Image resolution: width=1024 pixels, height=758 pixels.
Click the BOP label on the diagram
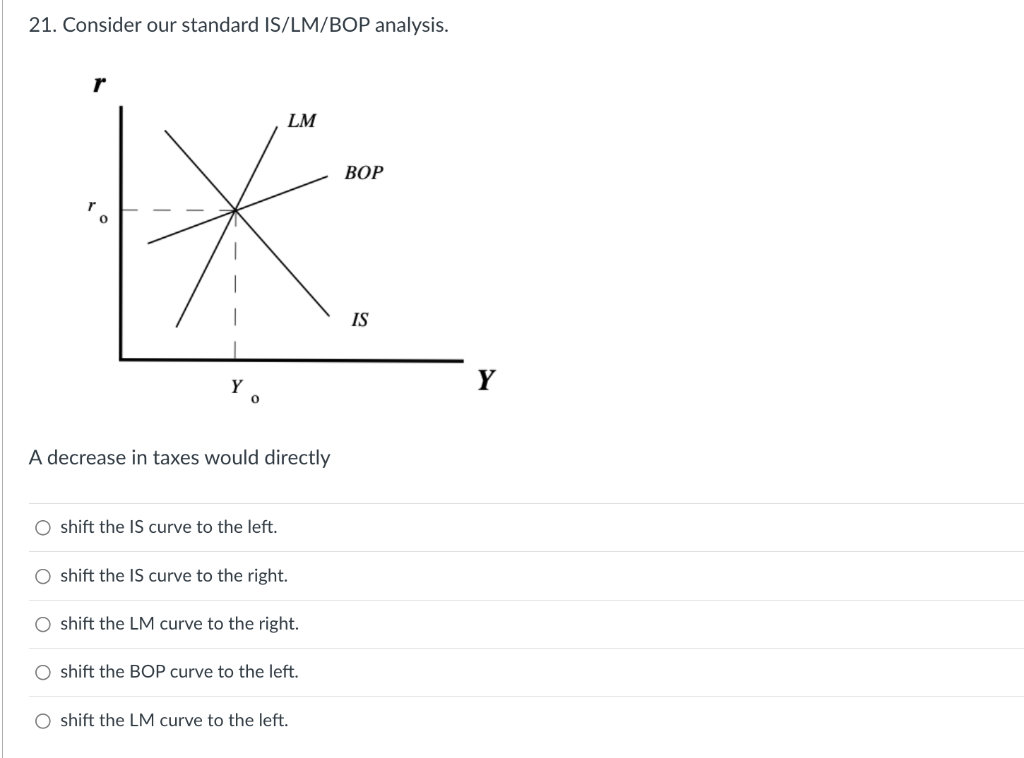pos(364,172)
